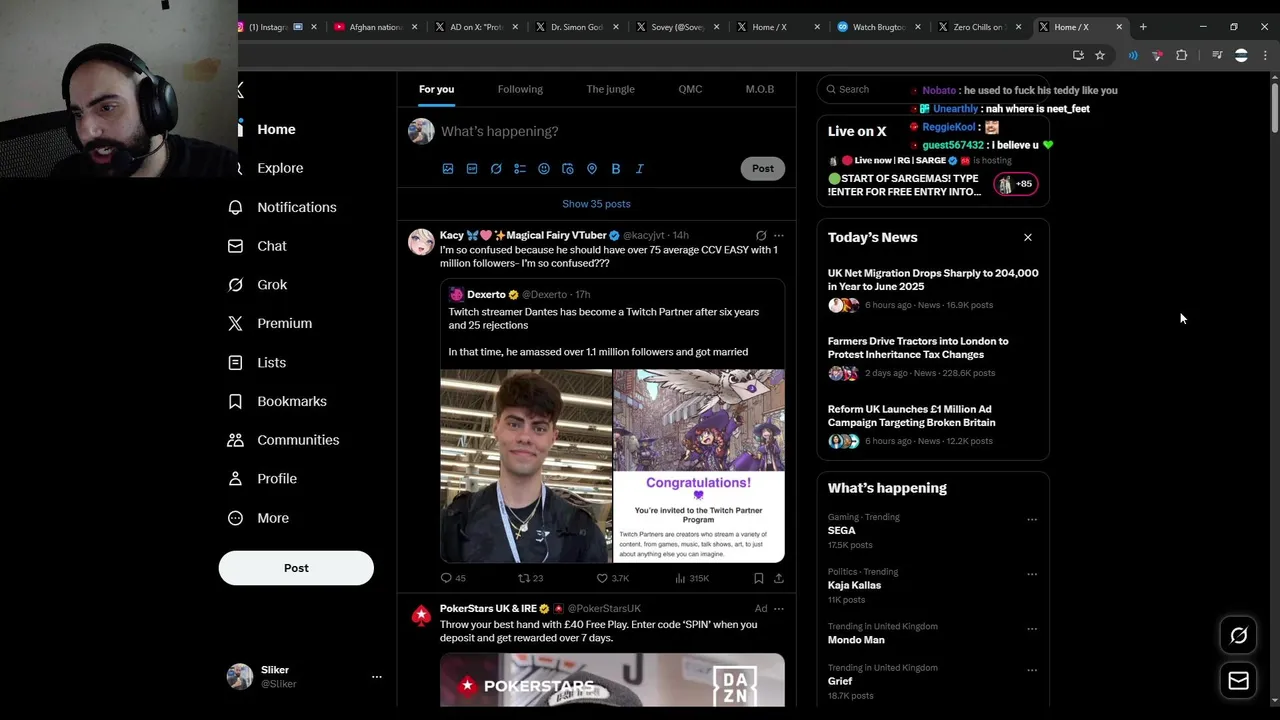
Task: Open Grok icon in sidebar
Action: [235, 285]
